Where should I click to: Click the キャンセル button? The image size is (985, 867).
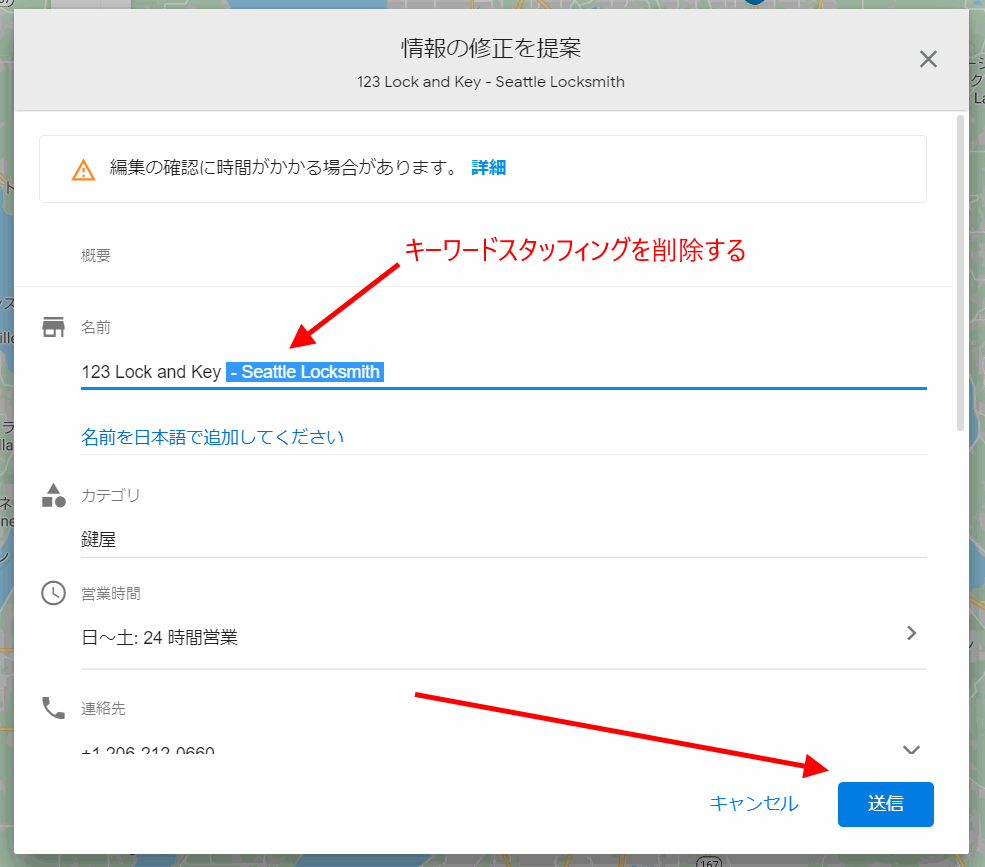coord(754,804)
